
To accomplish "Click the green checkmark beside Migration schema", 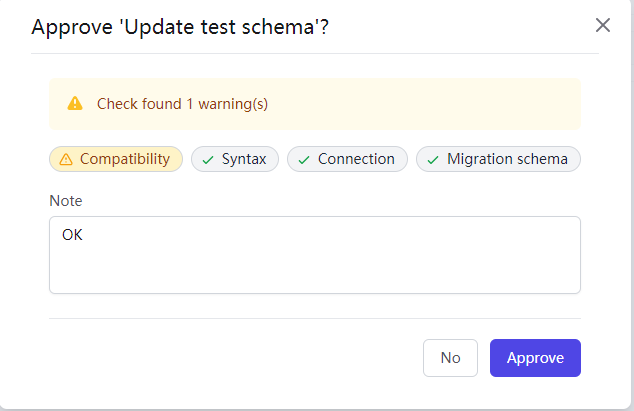I will (433, 160).
